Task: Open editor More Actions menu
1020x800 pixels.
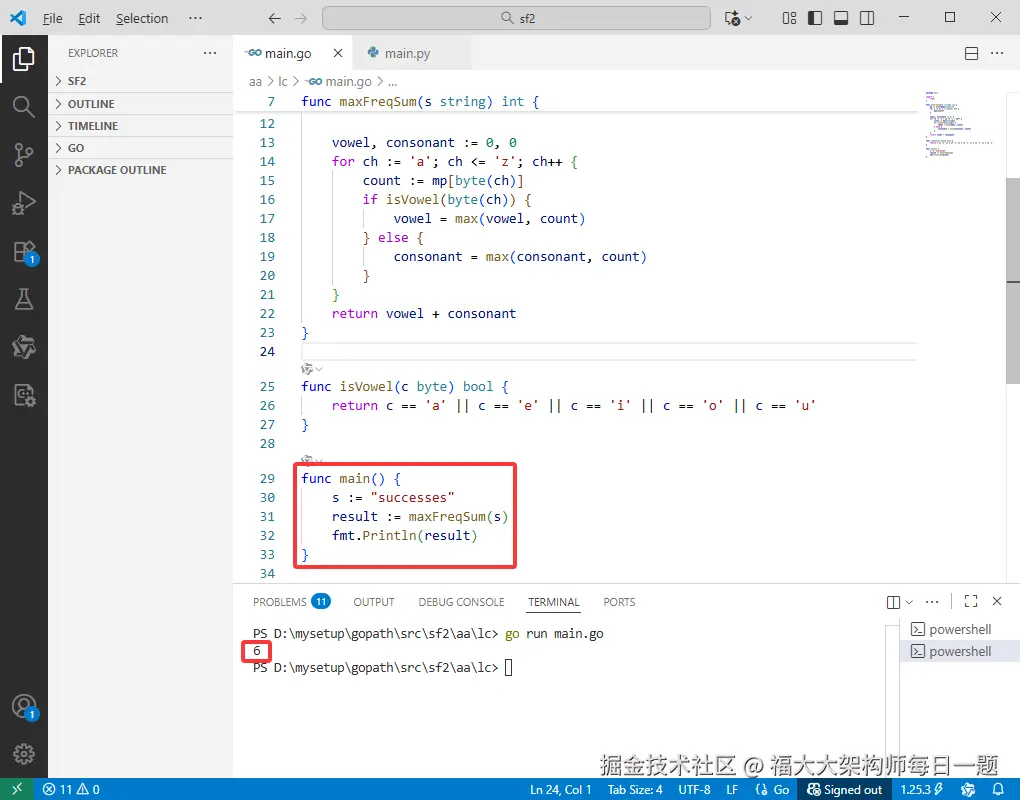Action: click(997, 53)
